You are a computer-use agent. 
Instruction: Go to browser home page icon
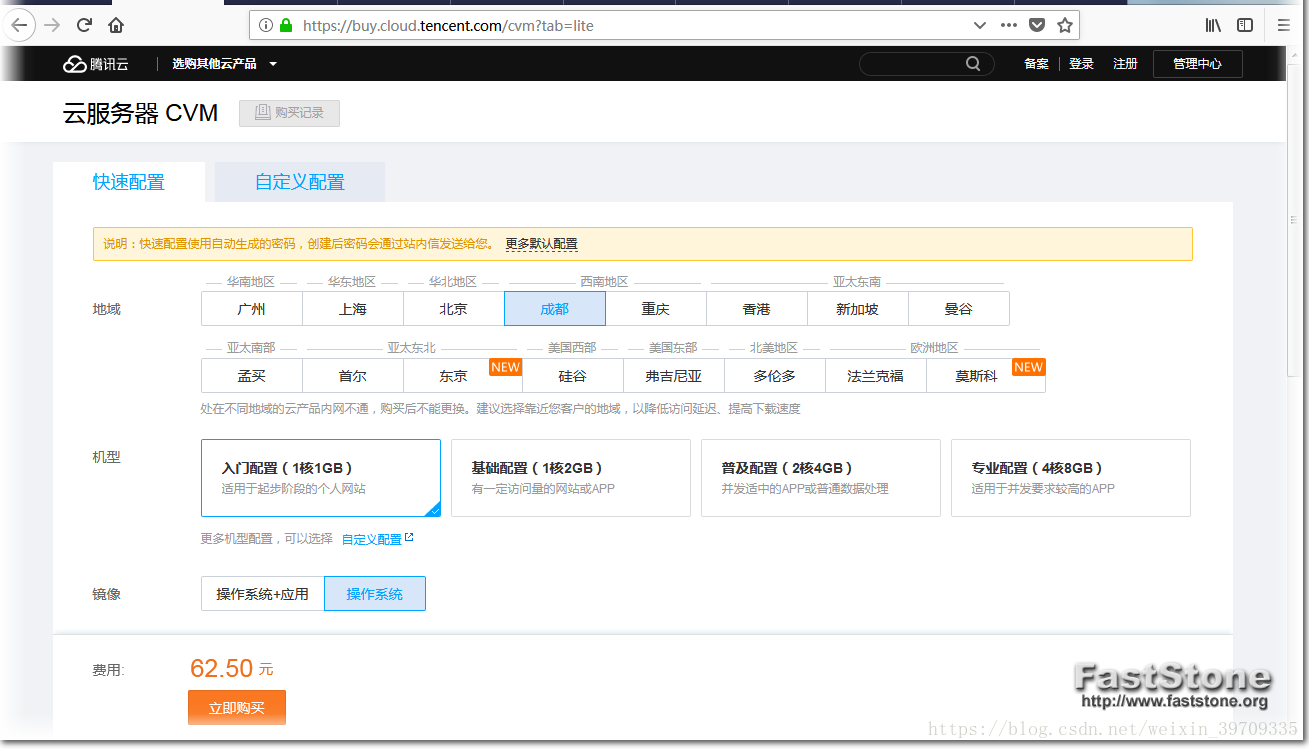(117, 25)
